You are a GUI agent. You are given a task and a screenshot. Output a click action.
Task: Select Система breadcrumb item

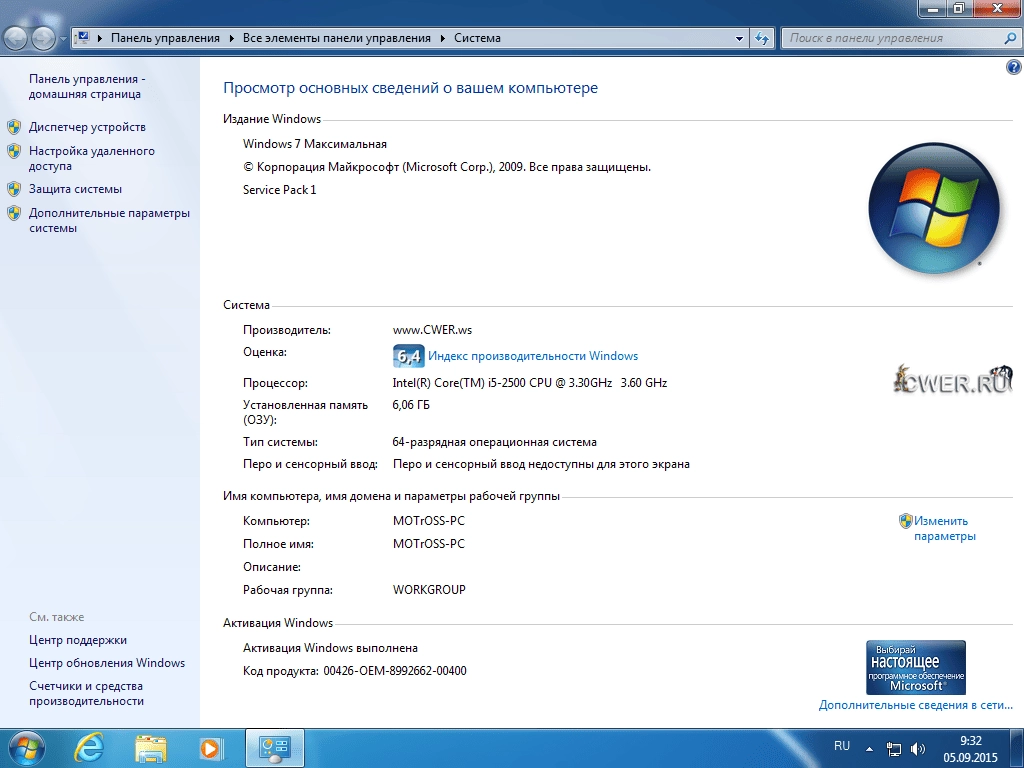coord(477,38)
